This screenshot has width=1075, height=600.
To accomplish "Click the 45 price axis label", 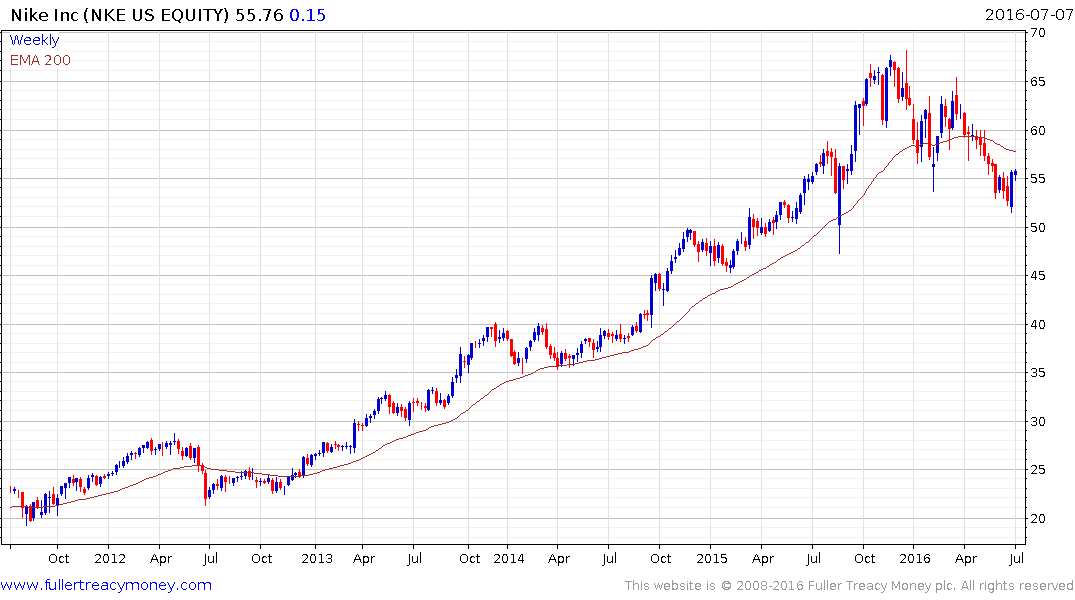I will pyautogui.click(x=1037, y=276).
